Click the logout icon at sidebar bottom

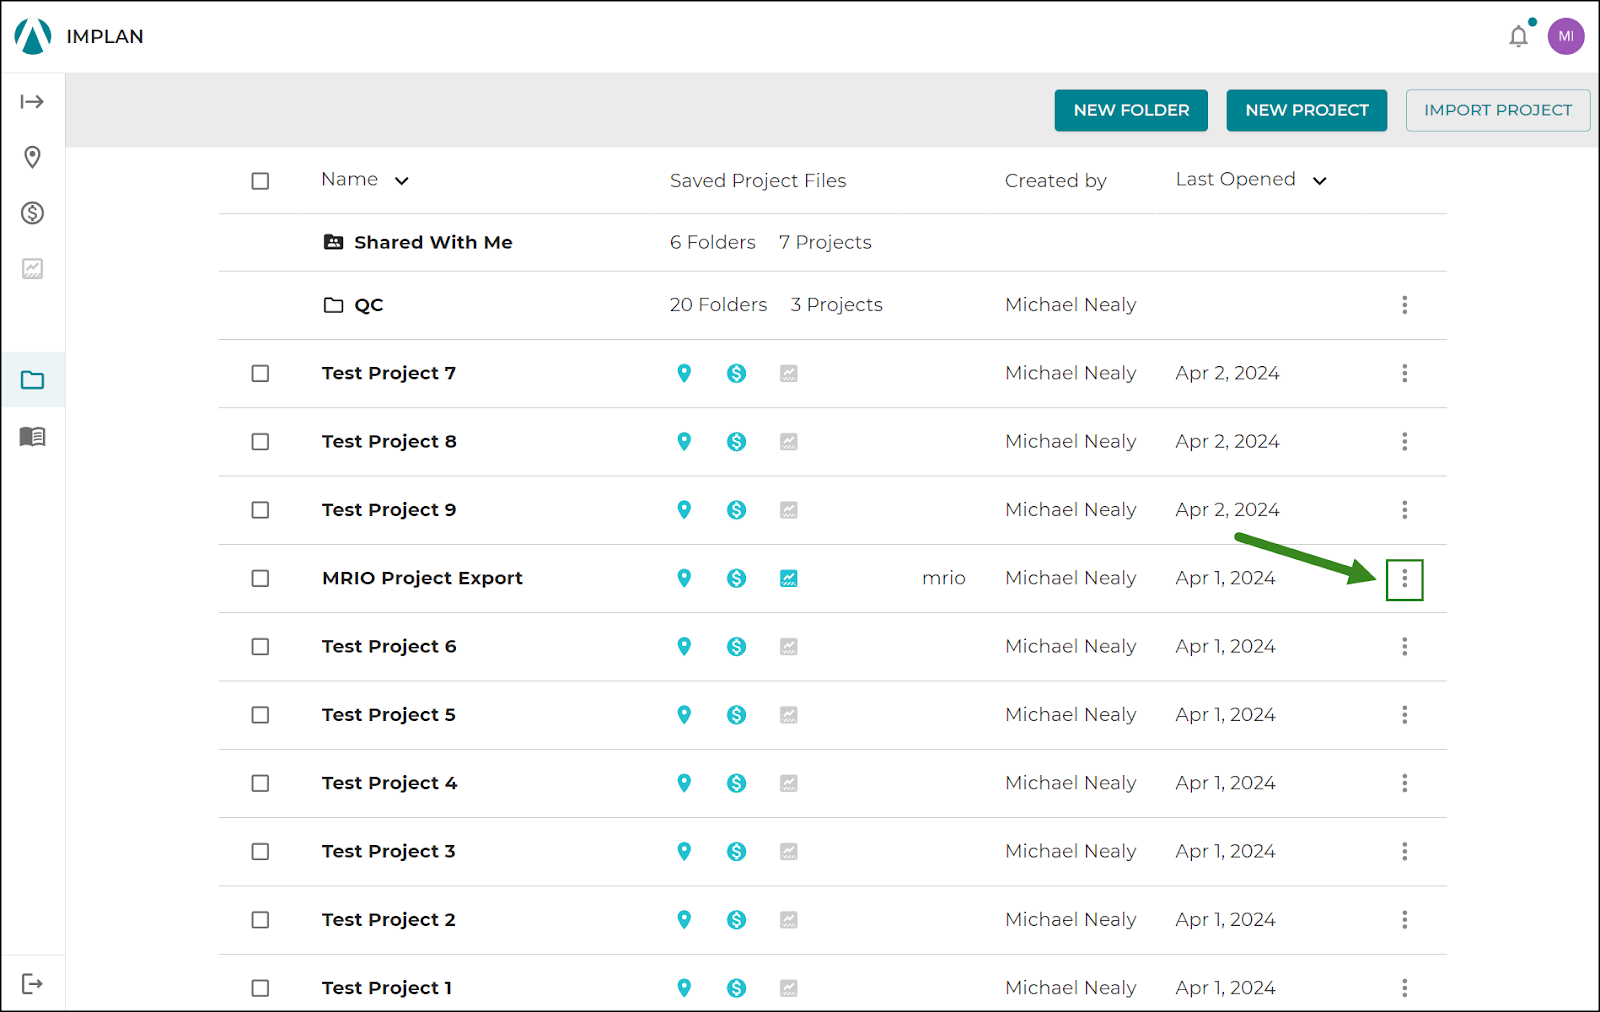33,983
